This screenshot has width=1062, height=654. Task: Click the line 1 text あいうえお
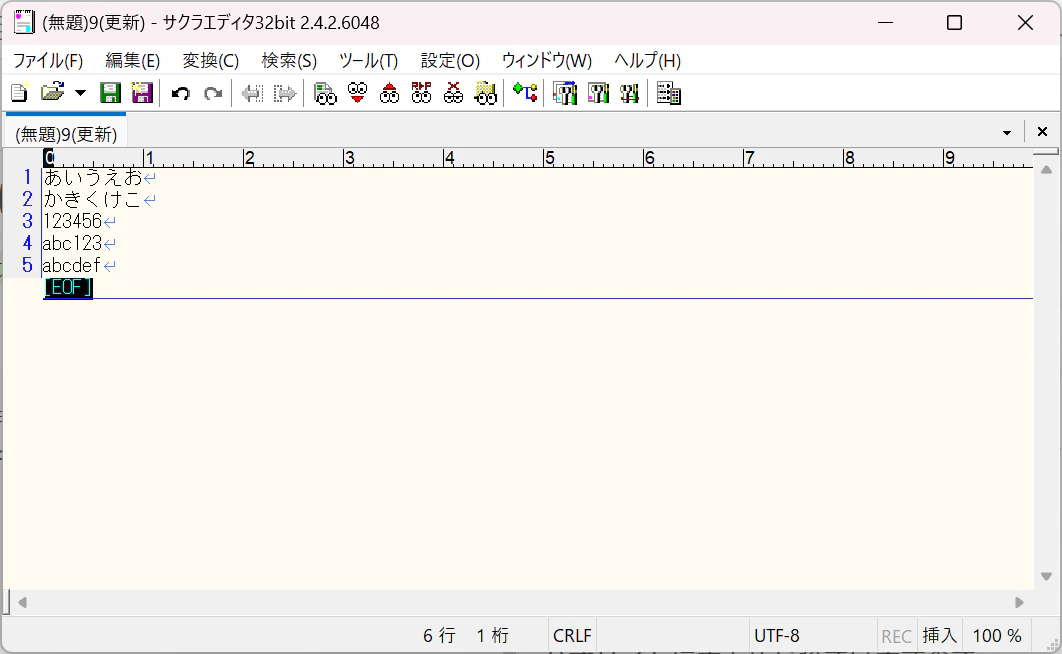93,177
